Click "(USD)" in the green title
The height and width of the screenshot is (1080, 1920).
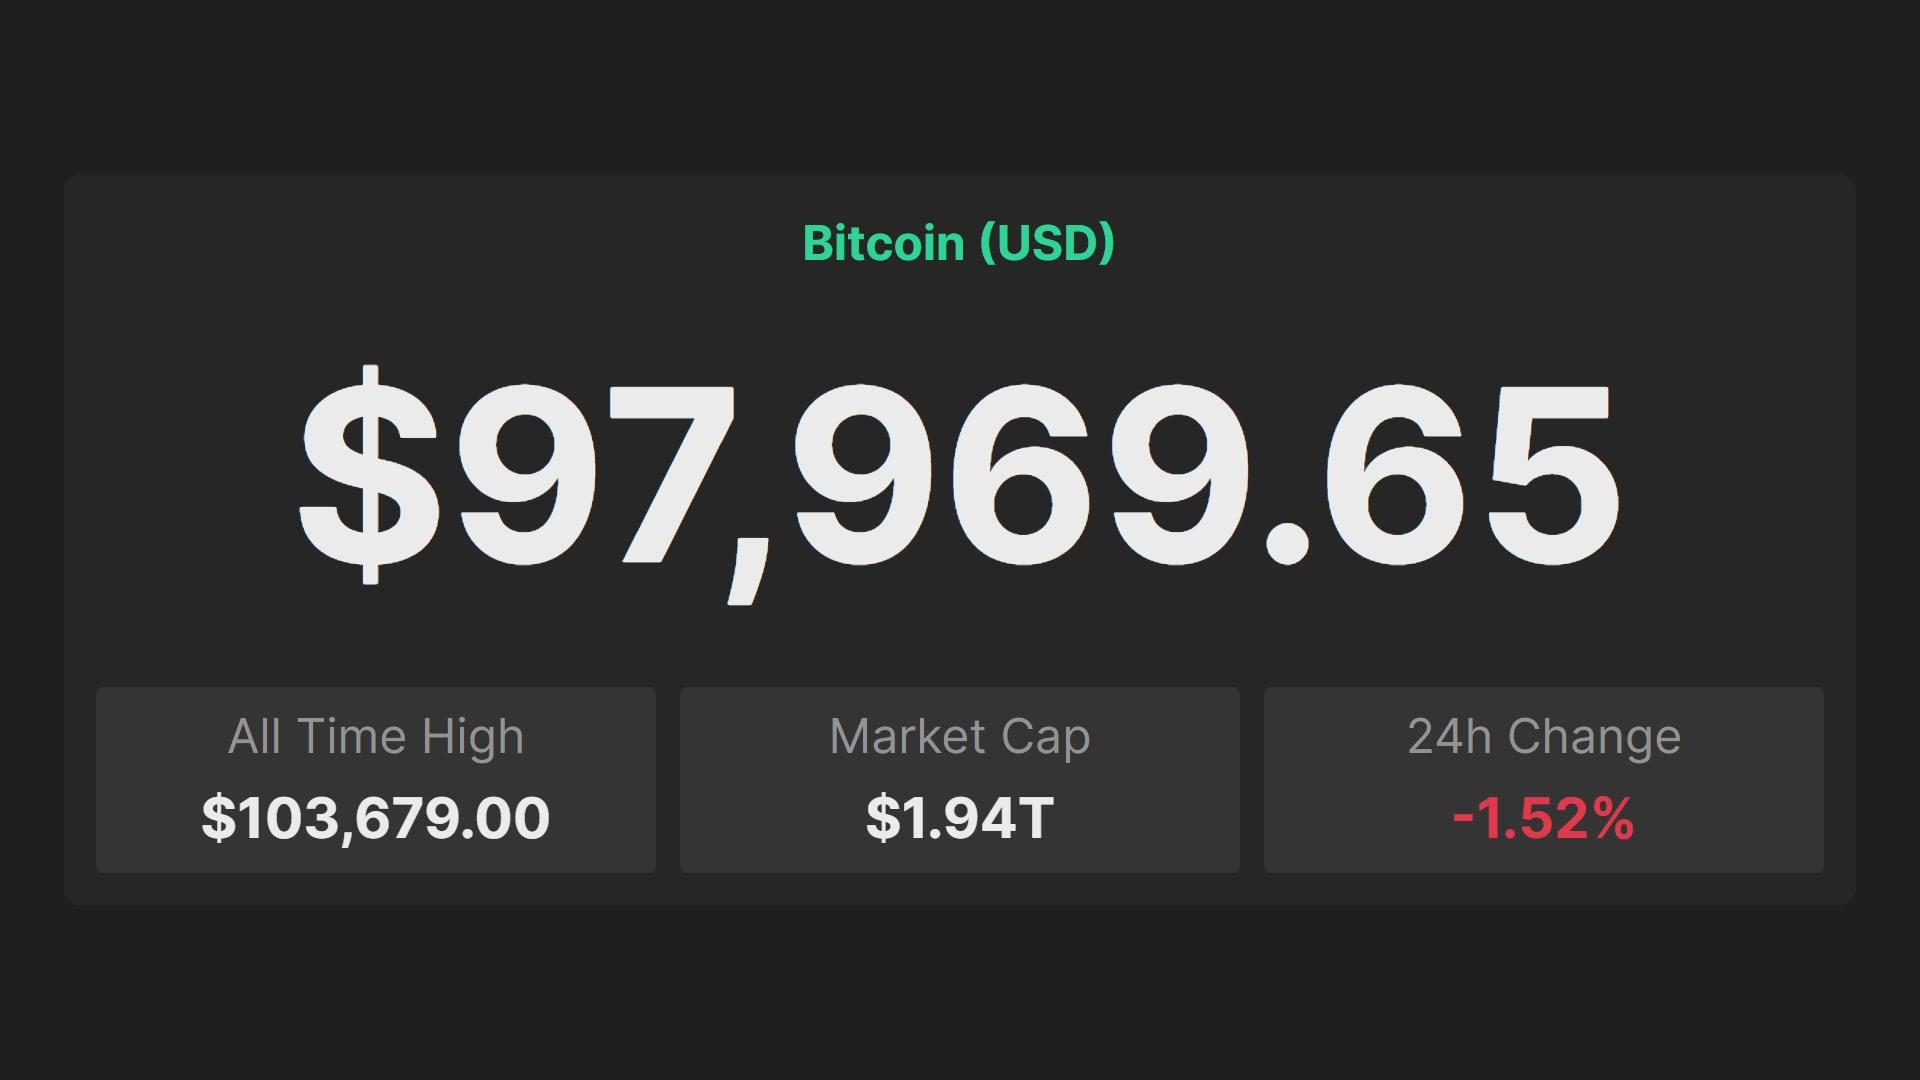click(x=1047, y=243)
